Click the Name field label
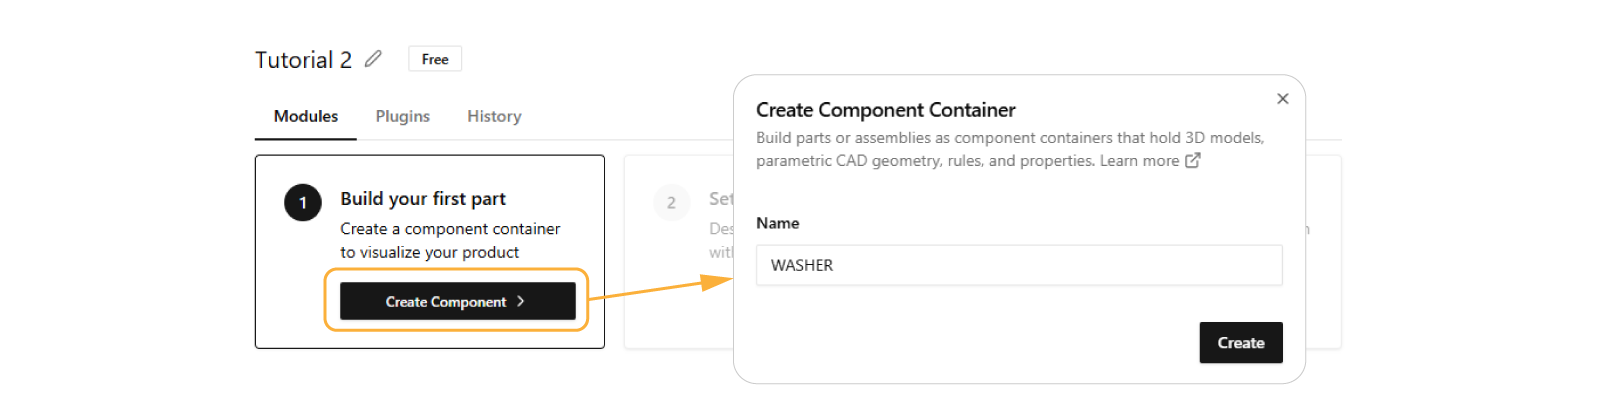 click(777, 223)
